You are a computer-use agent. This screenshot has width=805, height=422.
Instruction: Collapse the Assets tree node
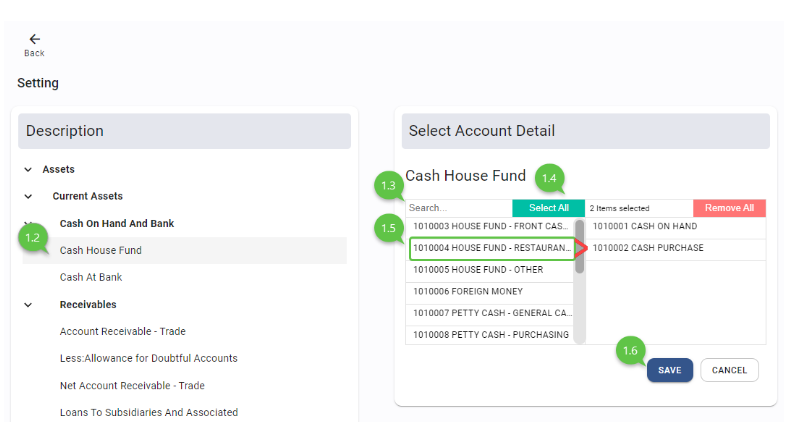28,170
